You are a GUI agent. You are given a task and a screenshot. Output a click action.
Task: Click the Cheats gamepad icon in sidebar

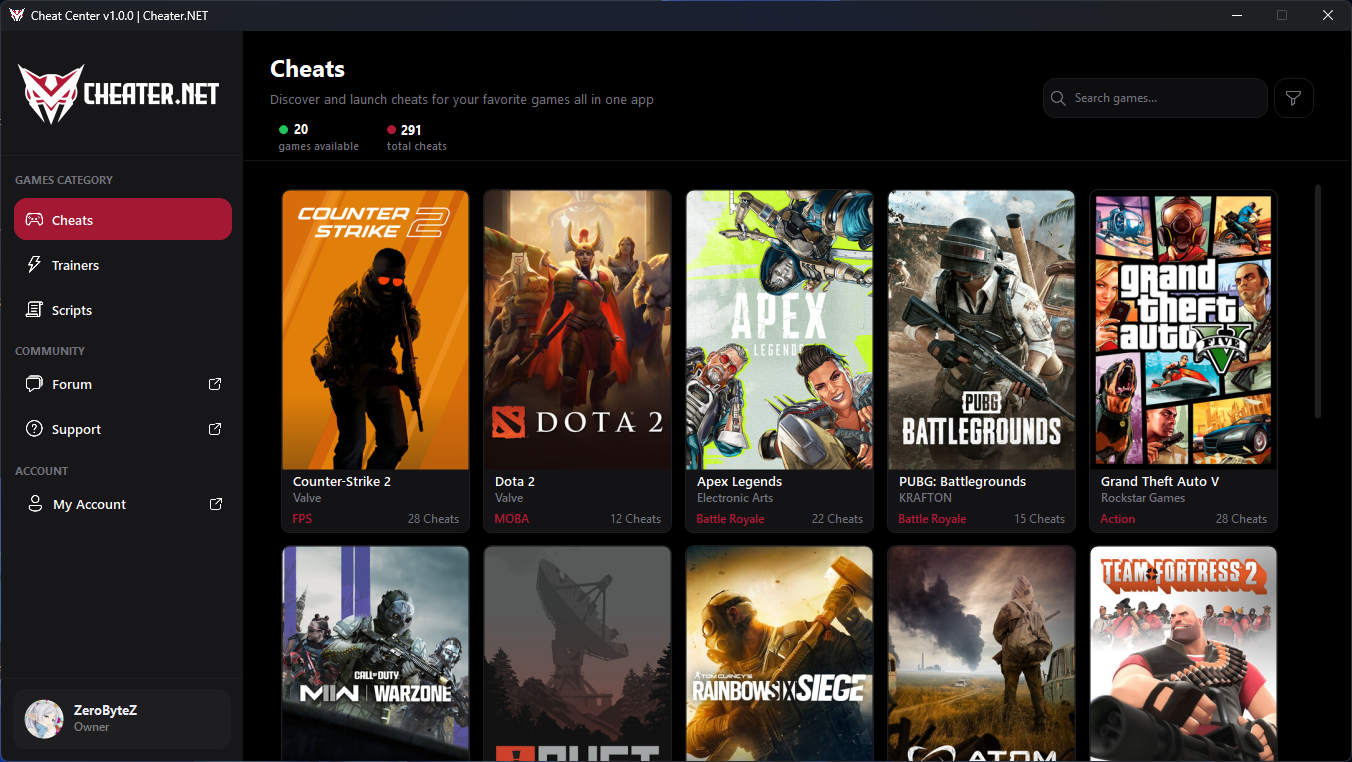pyautogui.click(x=34, y=220)
